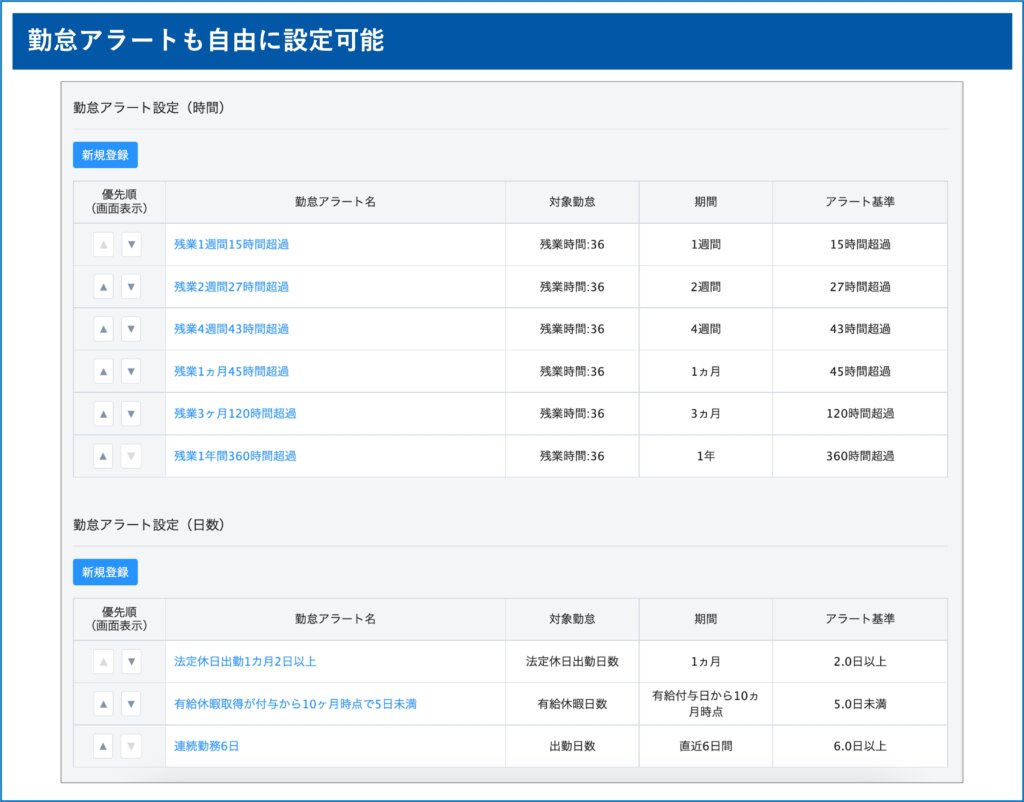Open the 残業1ヵ月45時間超過 alert link
The height and width of the screenshot is (802, 1024).
coord(231,371)
